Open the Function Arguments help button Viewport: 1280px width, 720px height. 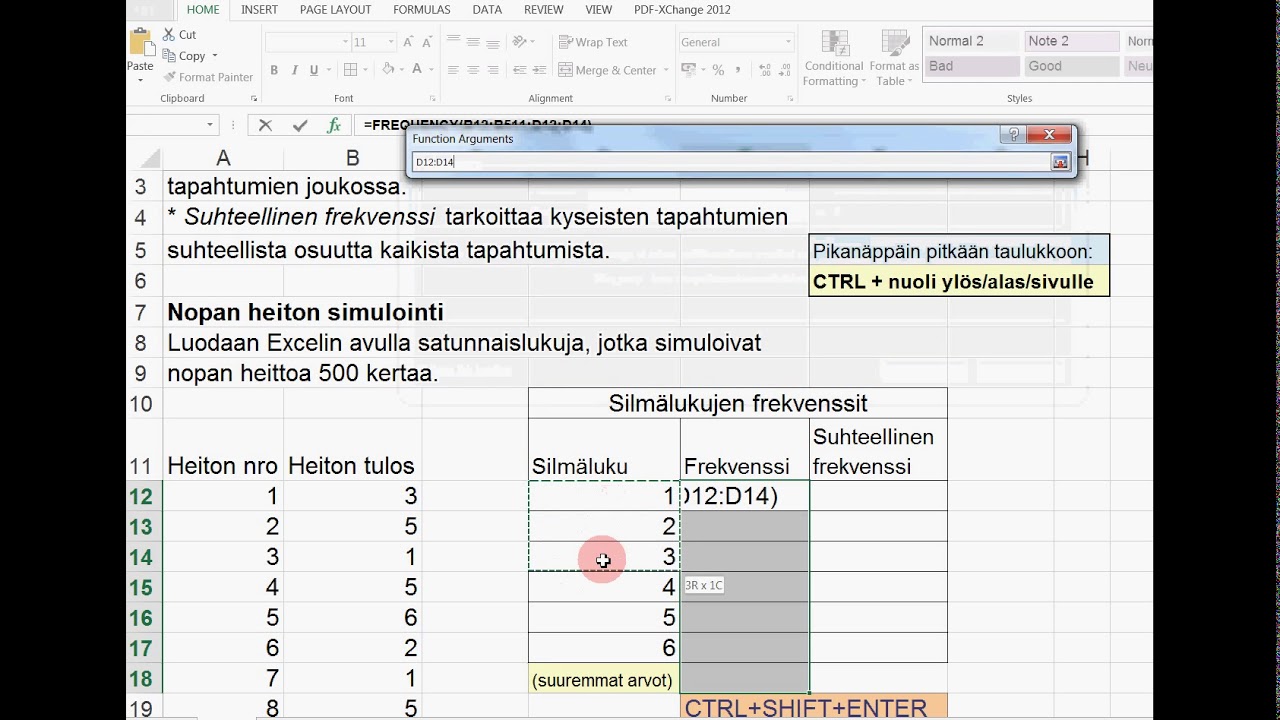pyautogui.click(x=1013, y=135)
